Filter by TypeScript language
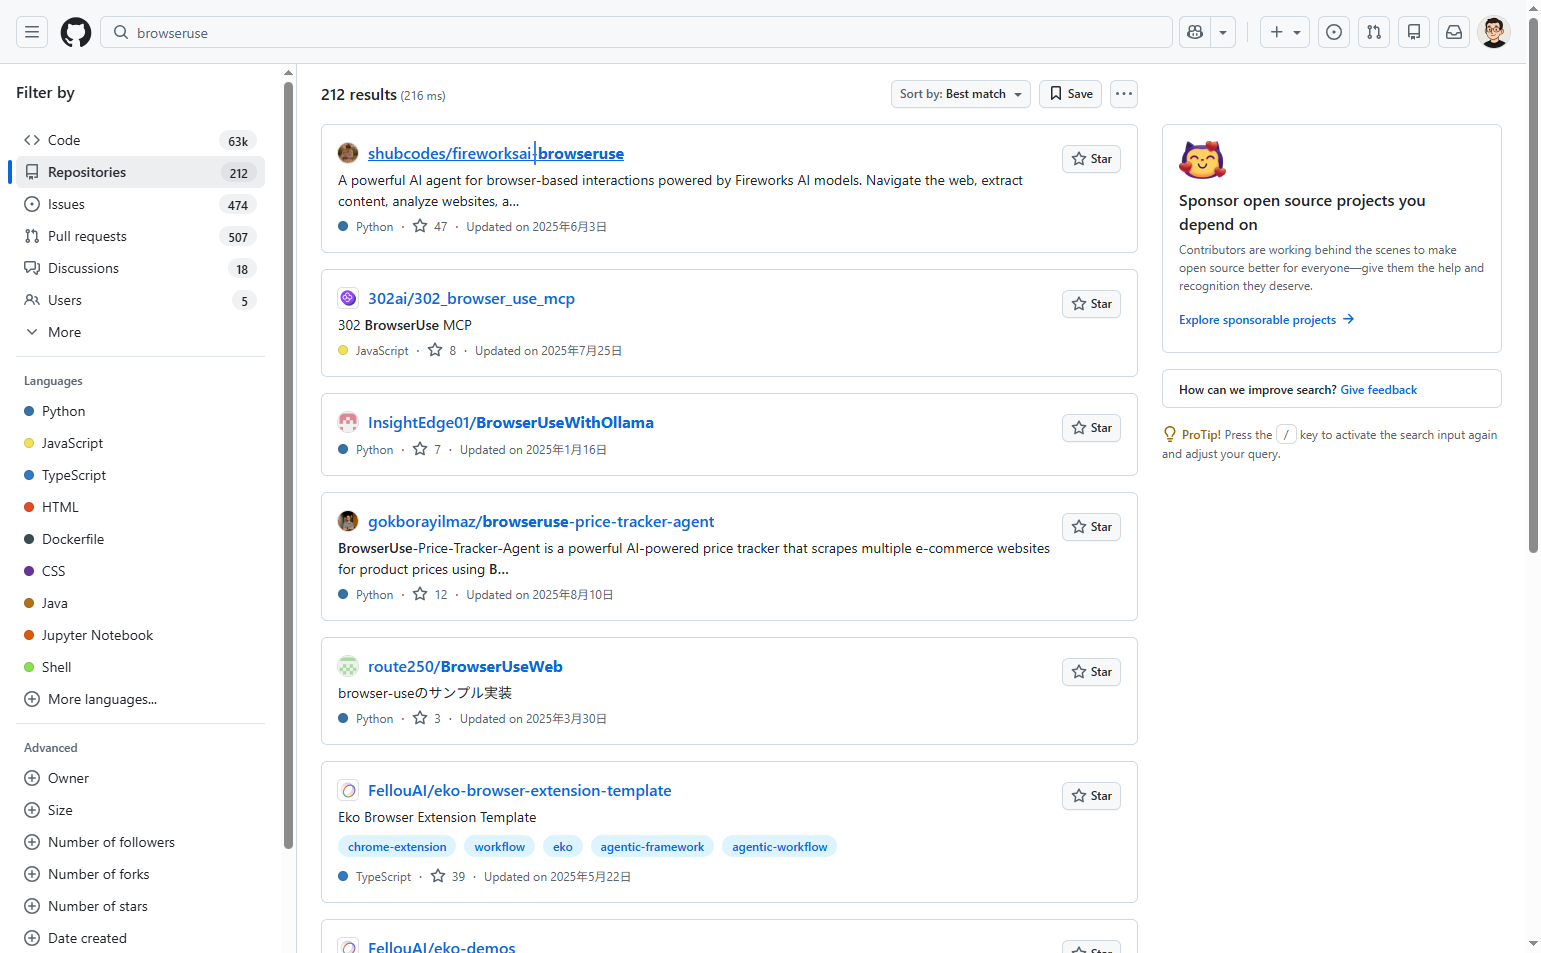This screenshot has height=953, width=1541. point(140,475)
